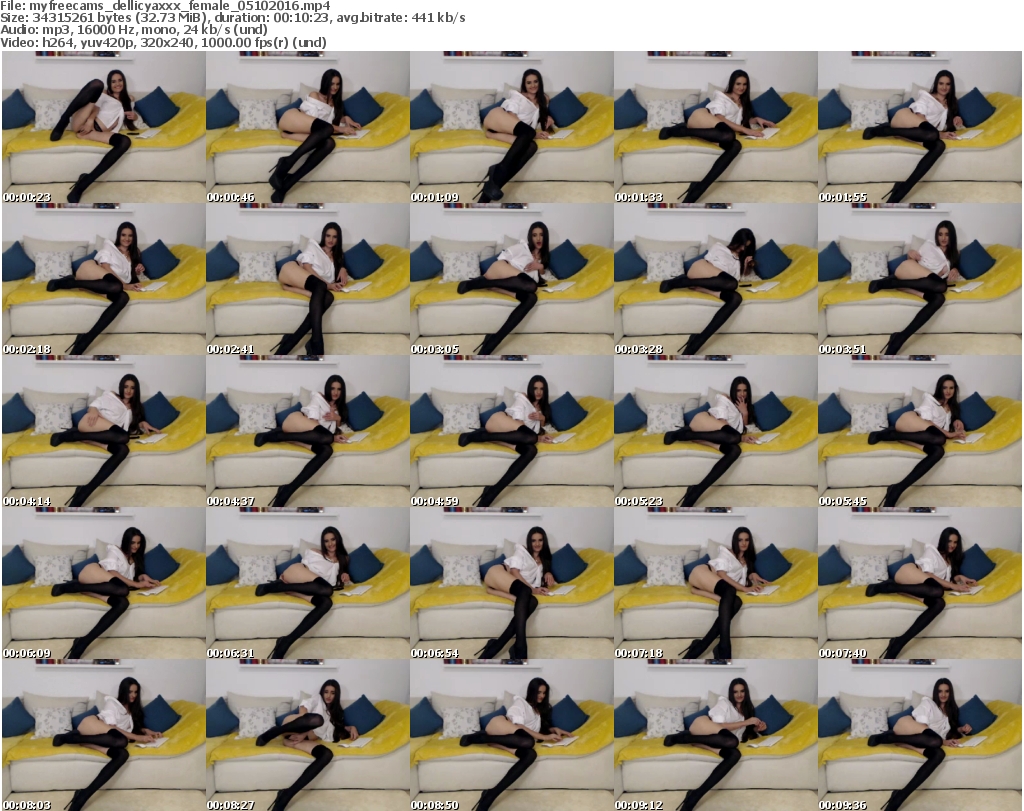The height and width of the screenshot is (811, 1024).
Task: Select the thumbnail at 00:02:18
Action: pos(103,280)
